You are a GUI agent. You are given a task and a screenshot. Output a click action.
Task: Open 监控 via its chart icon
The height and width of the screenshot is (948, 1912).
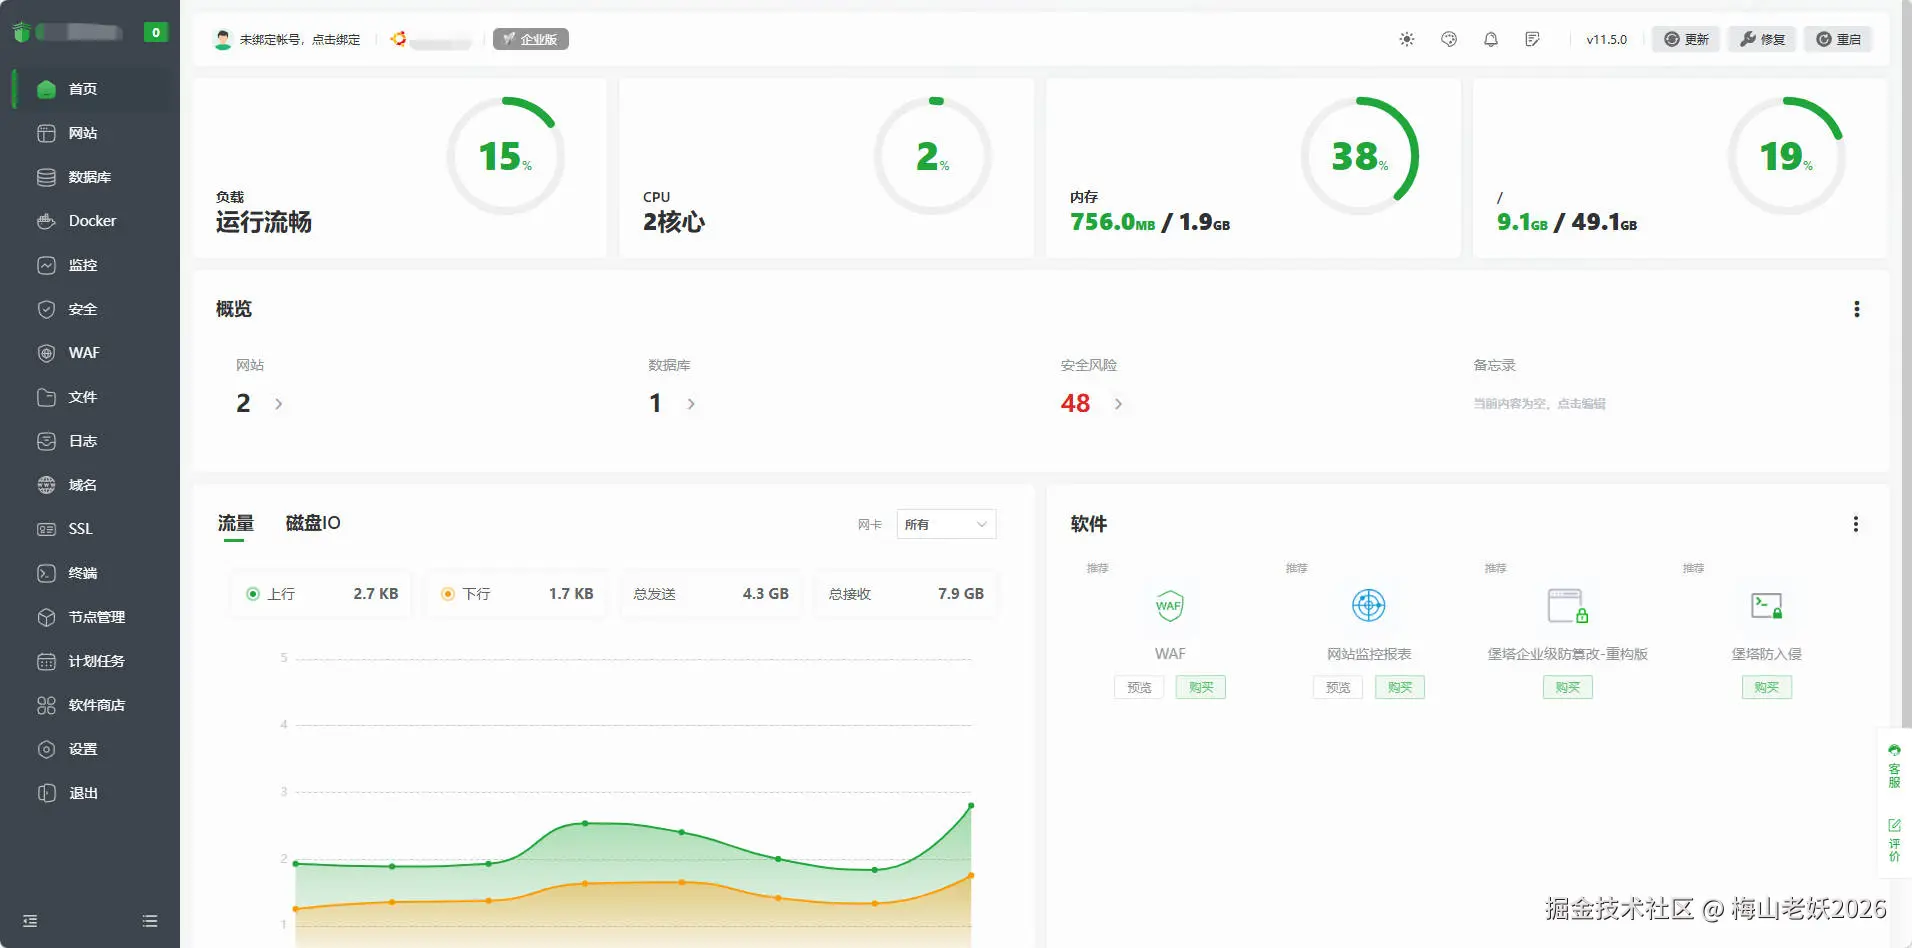click(46, 265)
